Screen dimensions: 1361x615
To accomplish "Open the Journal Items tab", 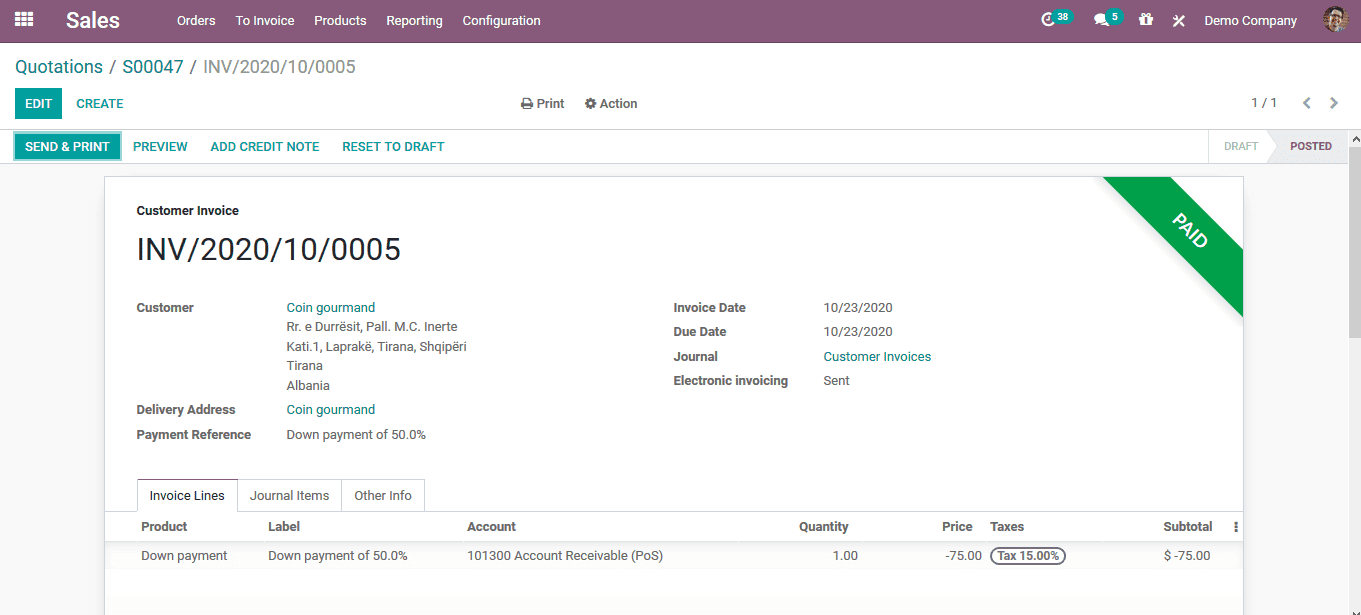I will click(x=289, y=496).
